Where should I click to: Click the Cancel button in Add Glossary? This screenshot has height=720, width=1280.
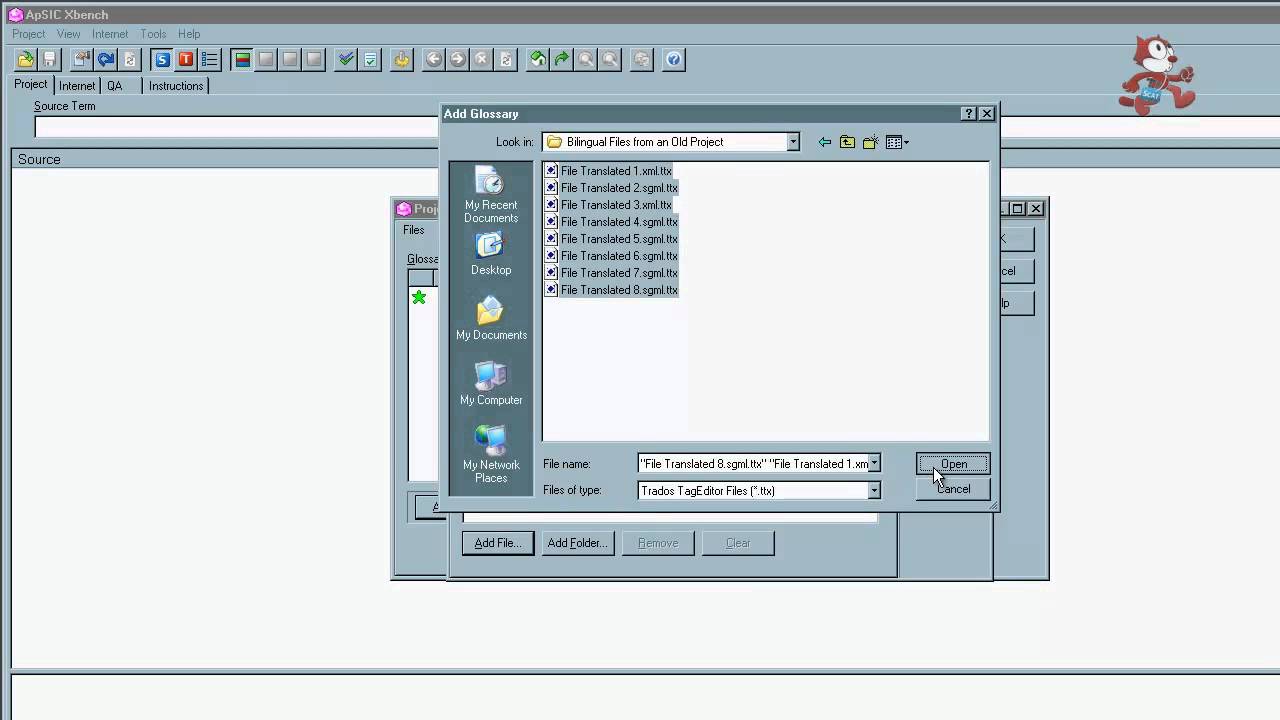[953, 489]
